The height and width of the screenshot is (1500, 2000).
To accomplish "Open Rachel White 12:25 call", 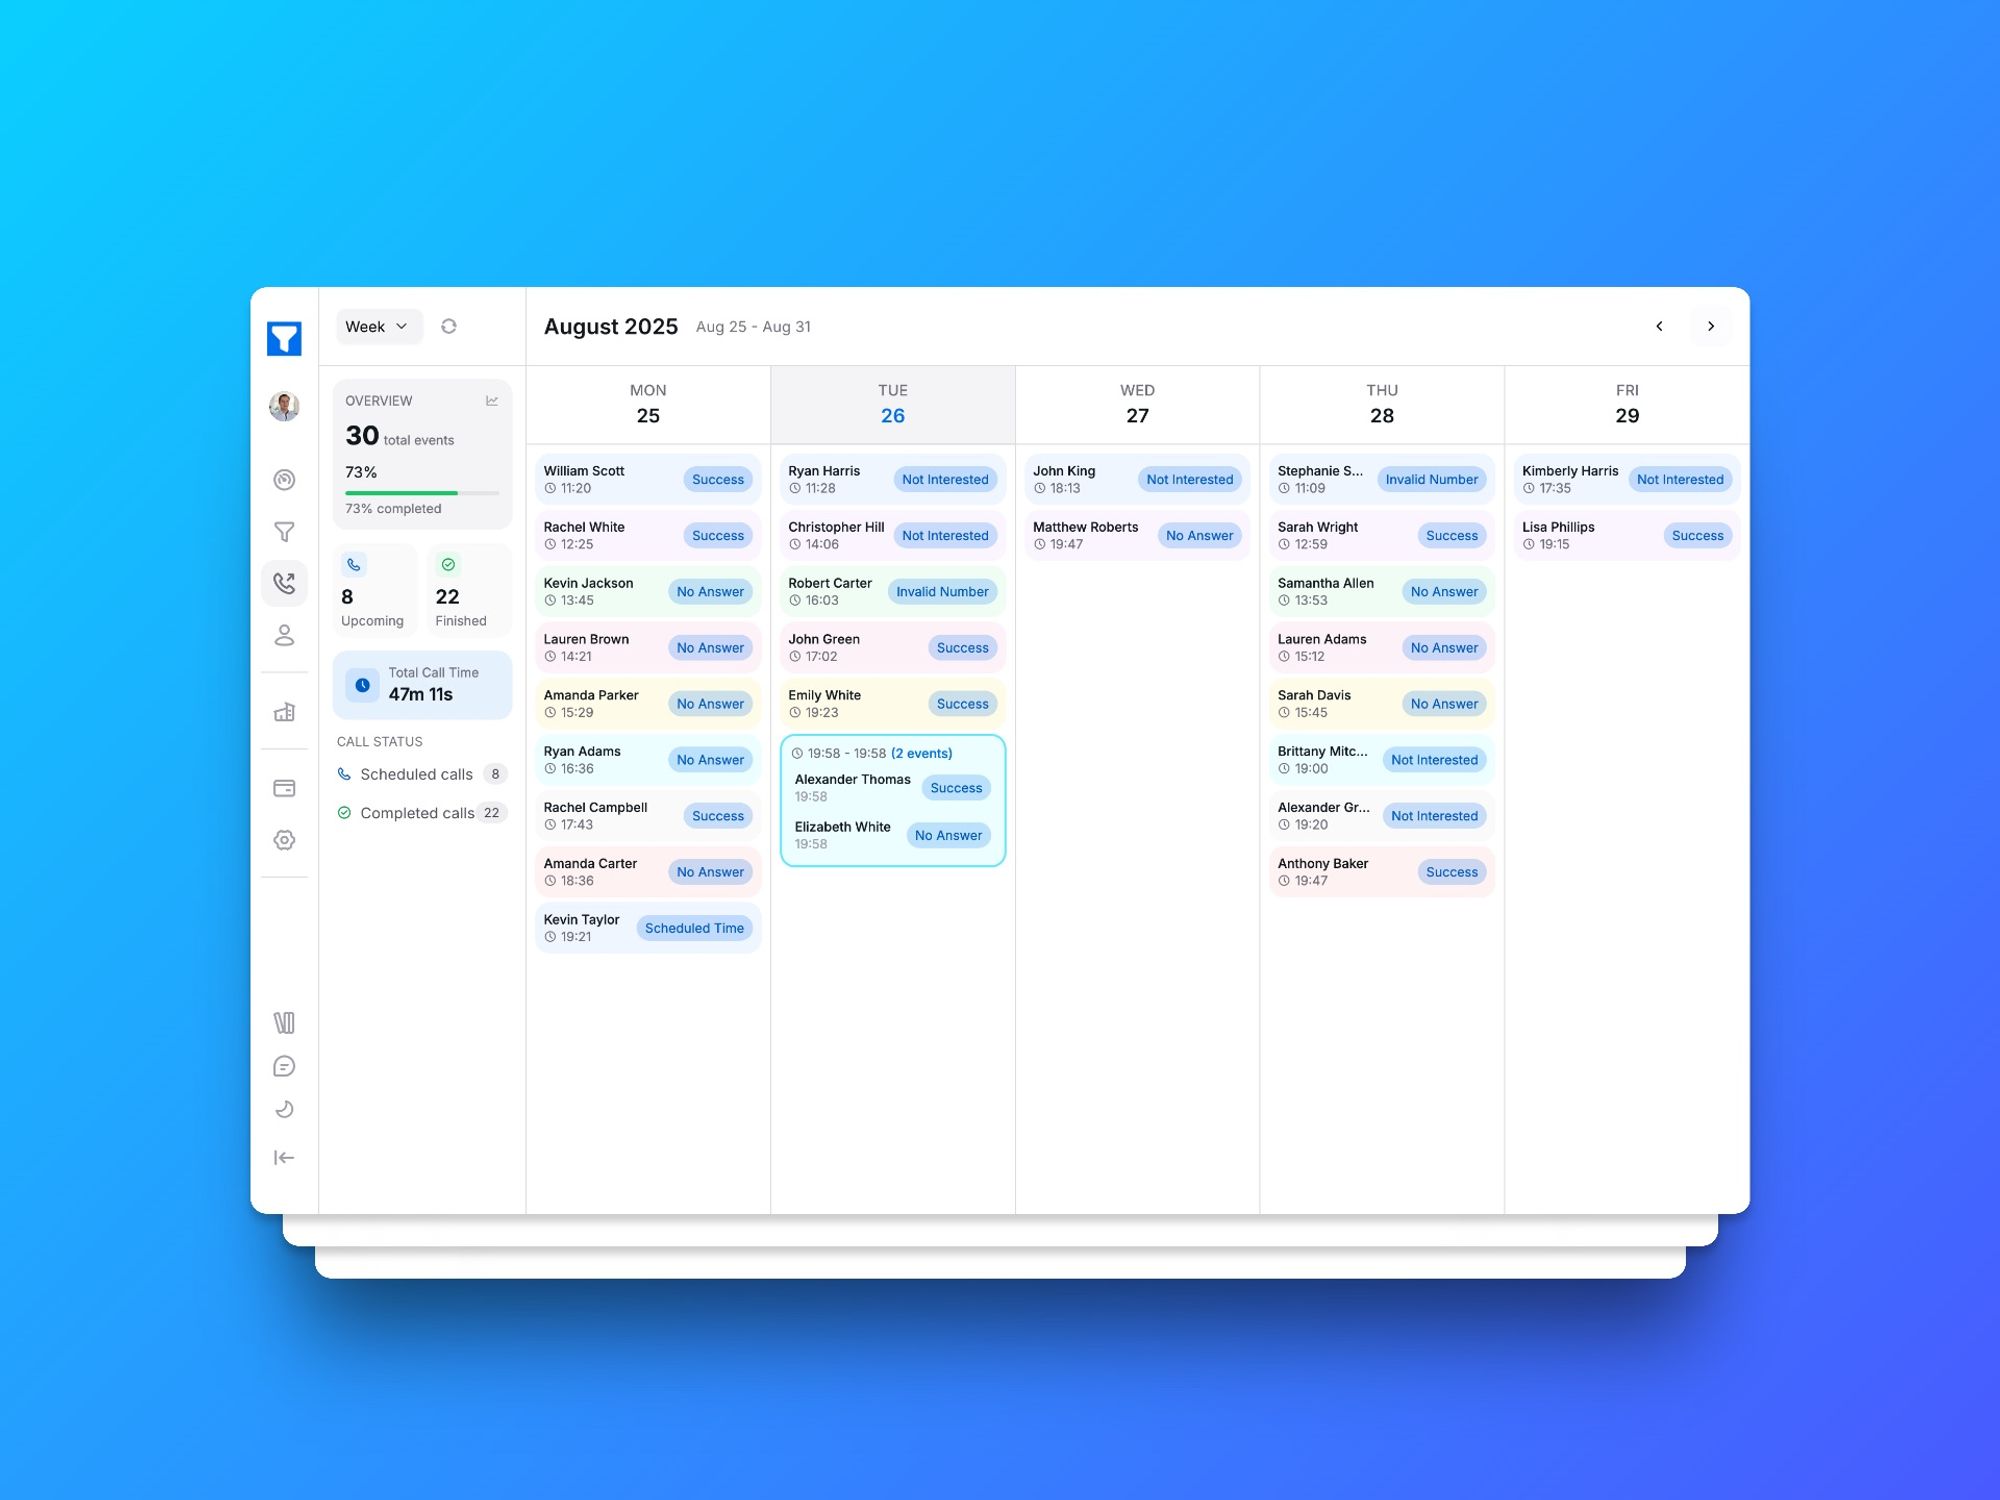I will point(648,535).
